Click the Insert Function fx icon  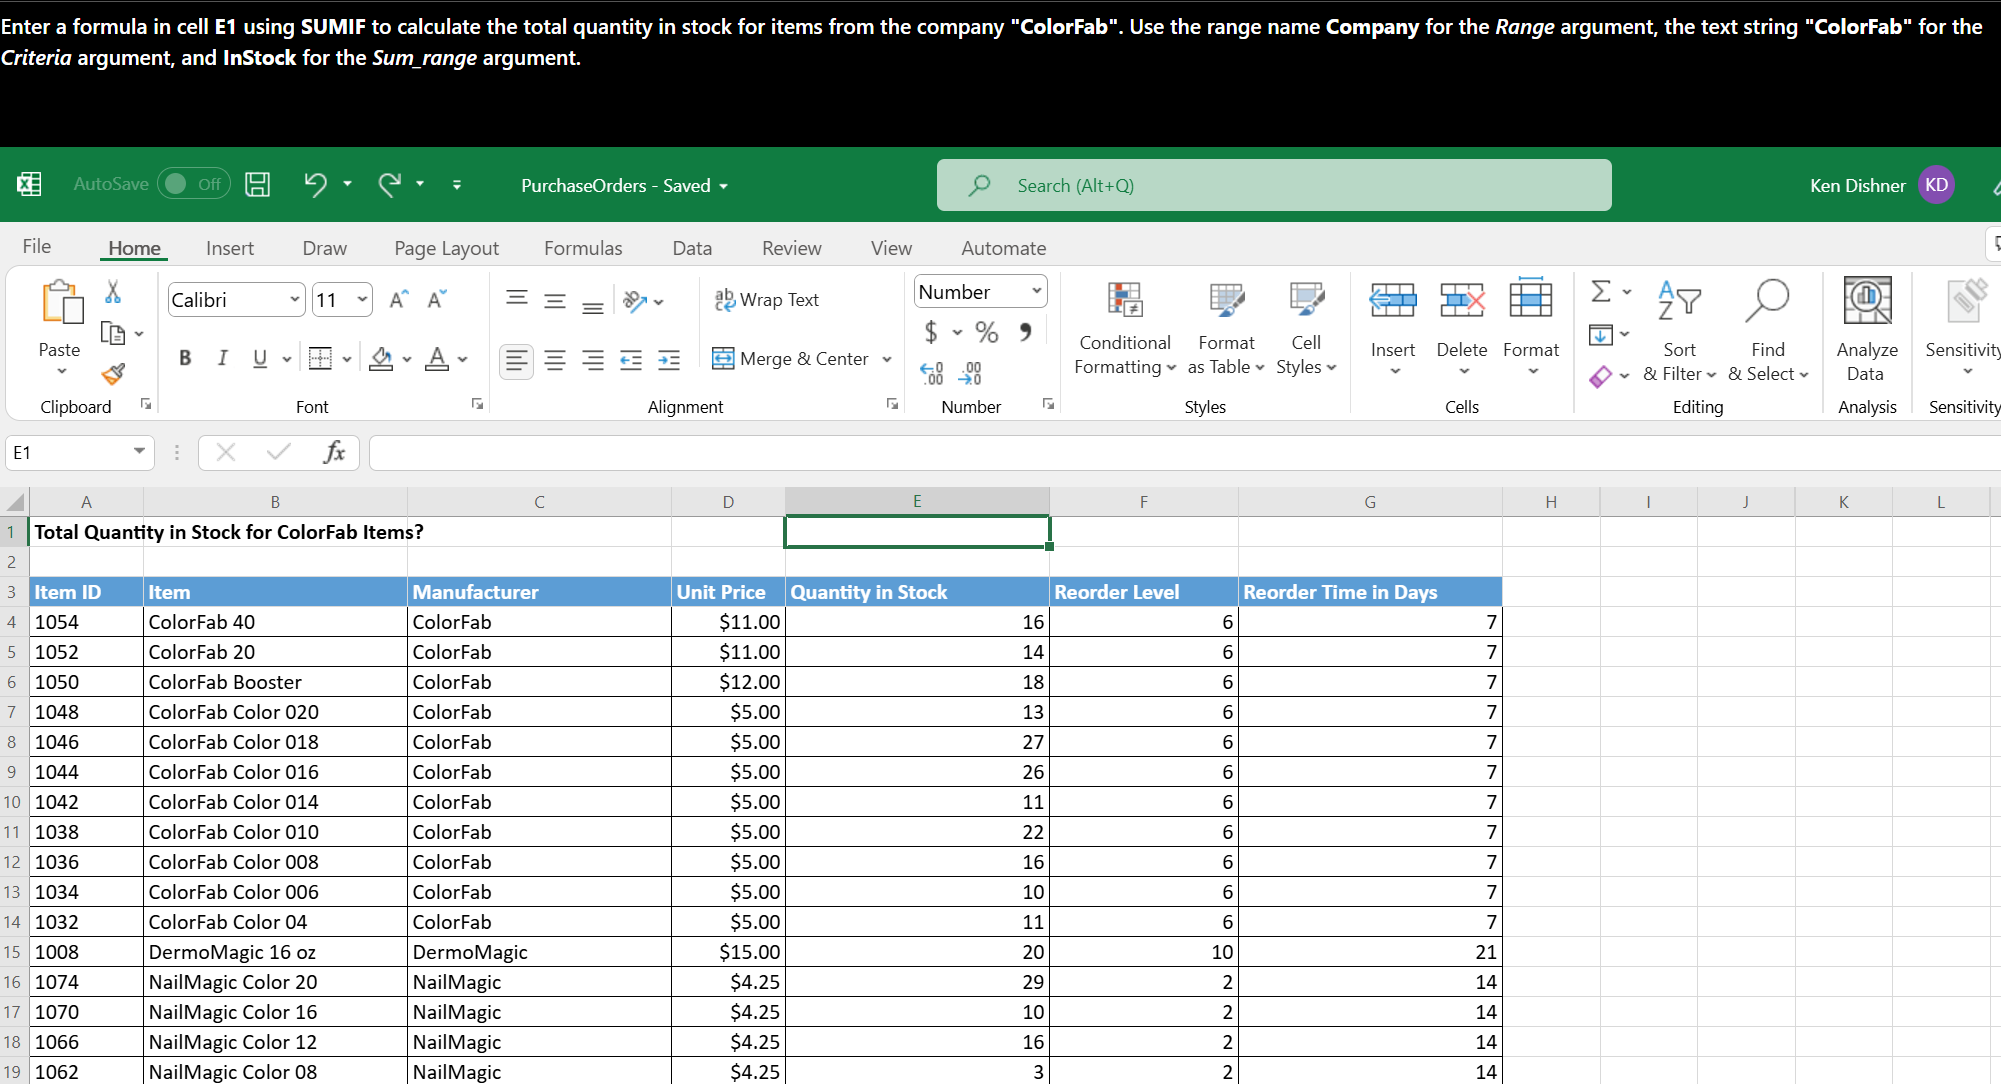(334, 452)
